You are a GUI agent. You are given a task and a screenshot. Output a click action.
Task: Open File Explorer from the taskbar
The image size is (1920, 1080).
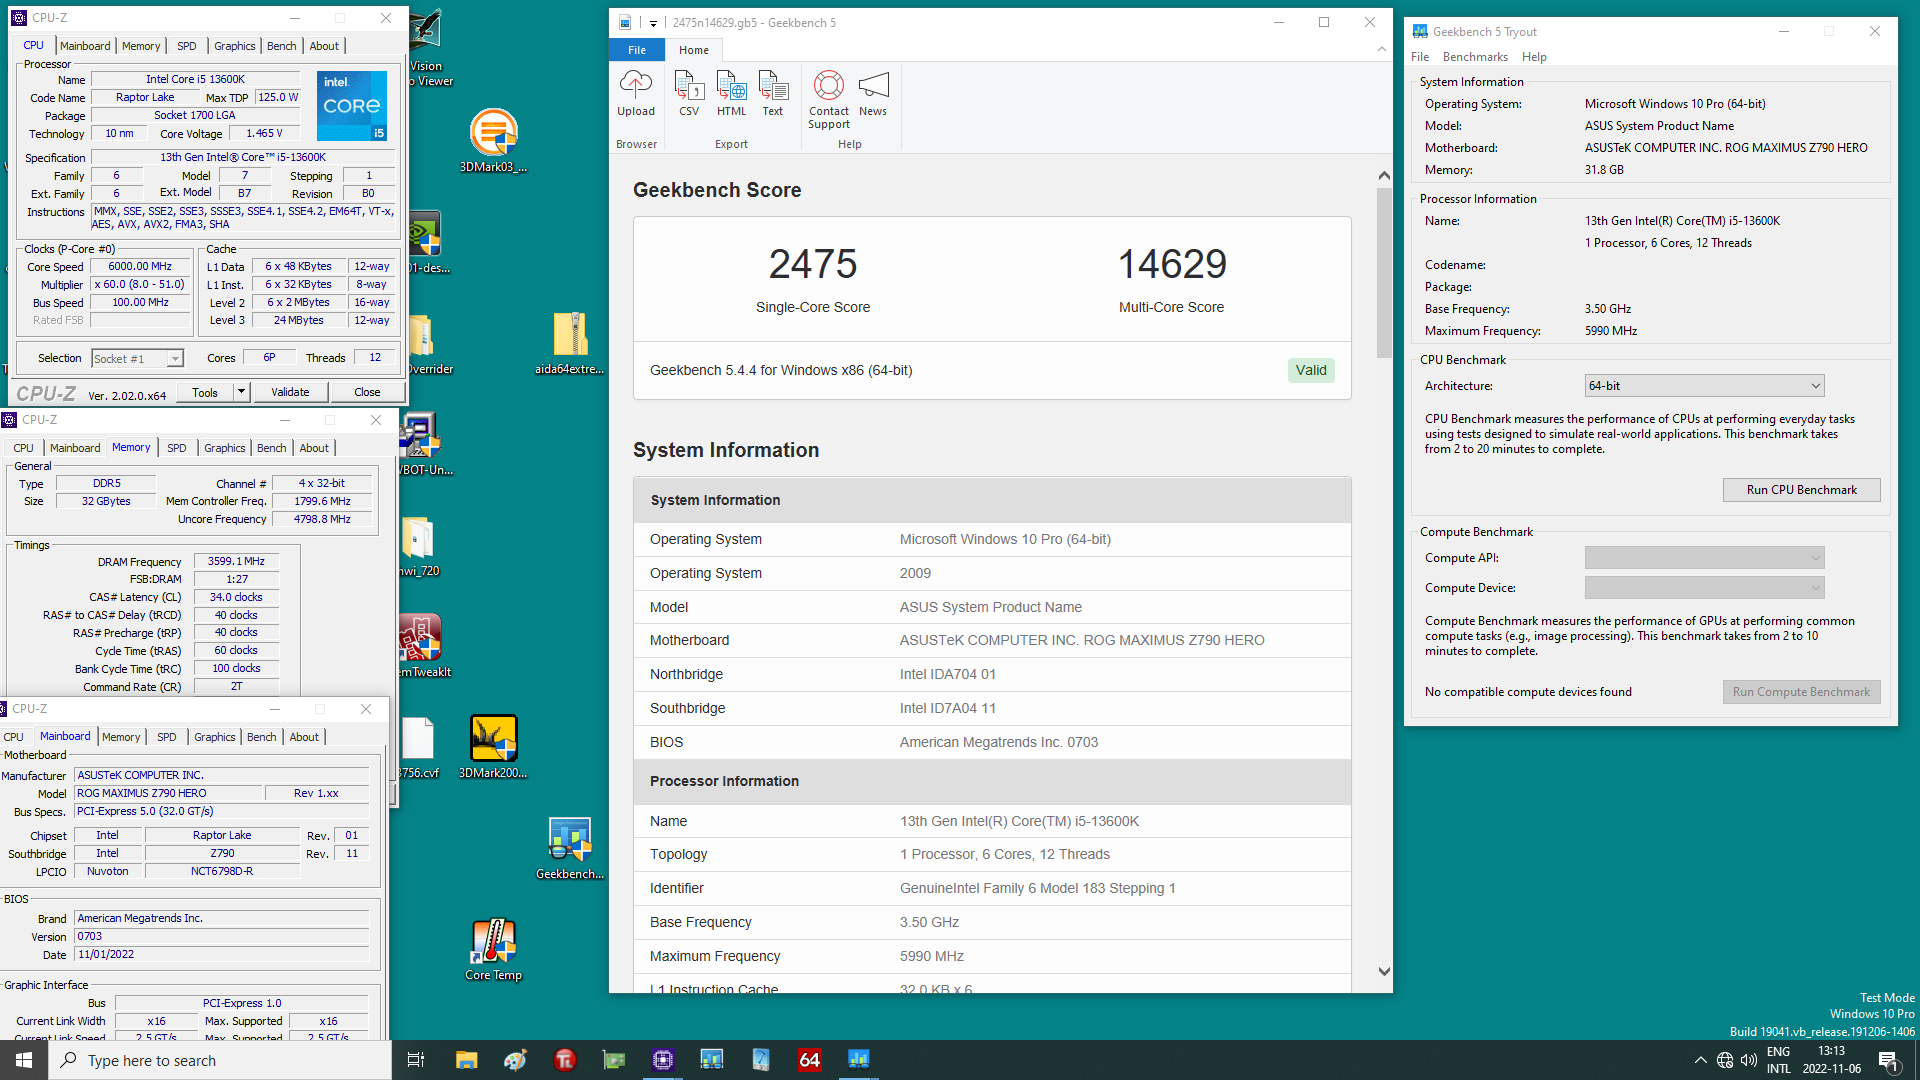click(467, 1060)
